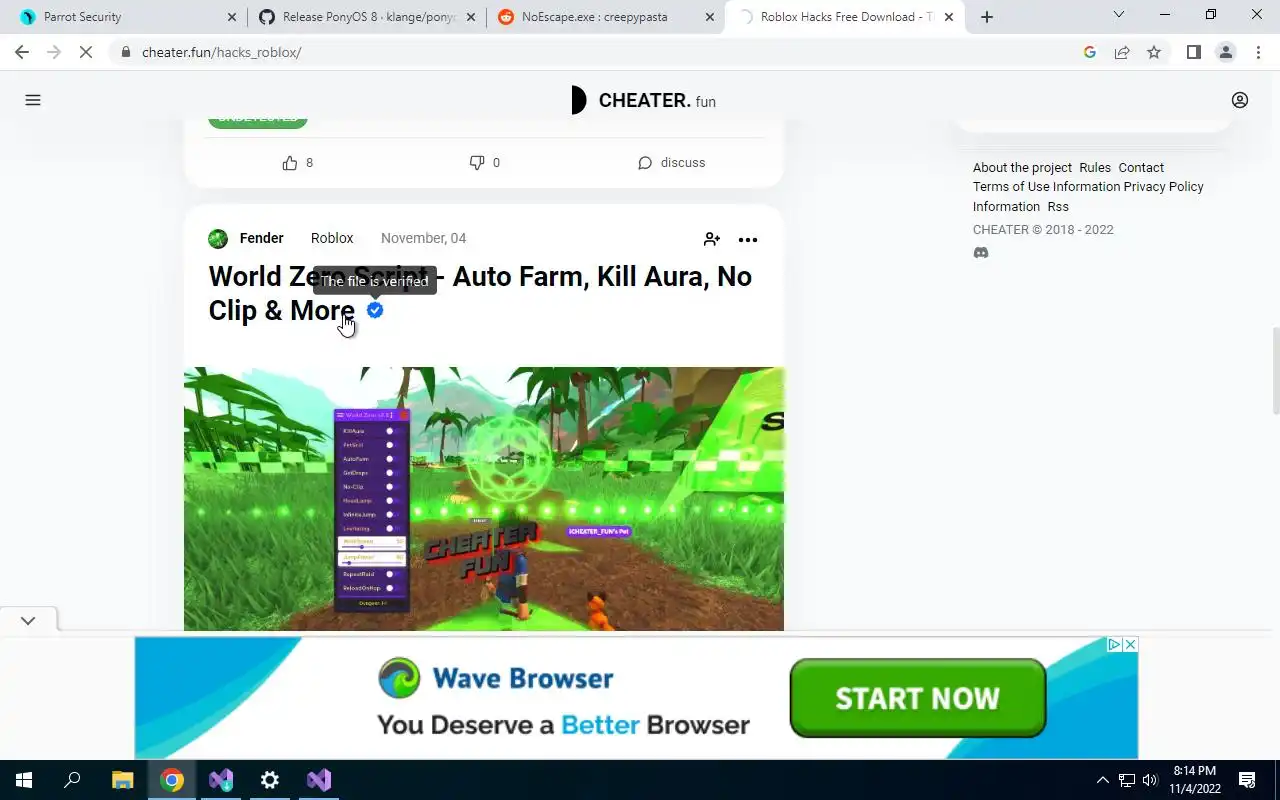The height and width of the screenshot is (800, 1280).
Task: Show hidden system tray icons
Action: pos(1103,780)
